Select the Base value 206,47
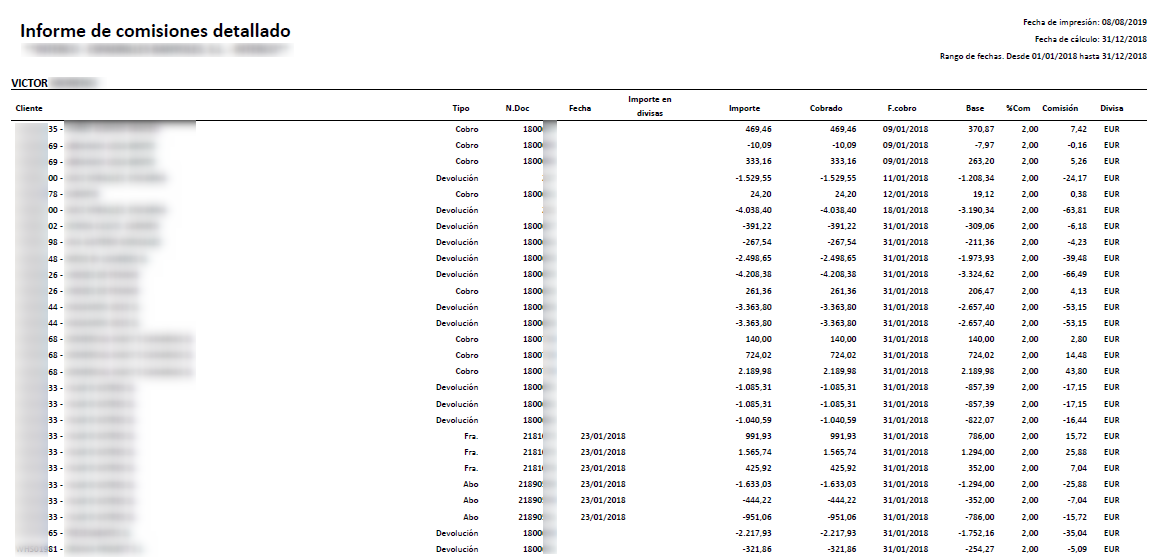Viewport: 1160px width, 557px height. (981, 291)
